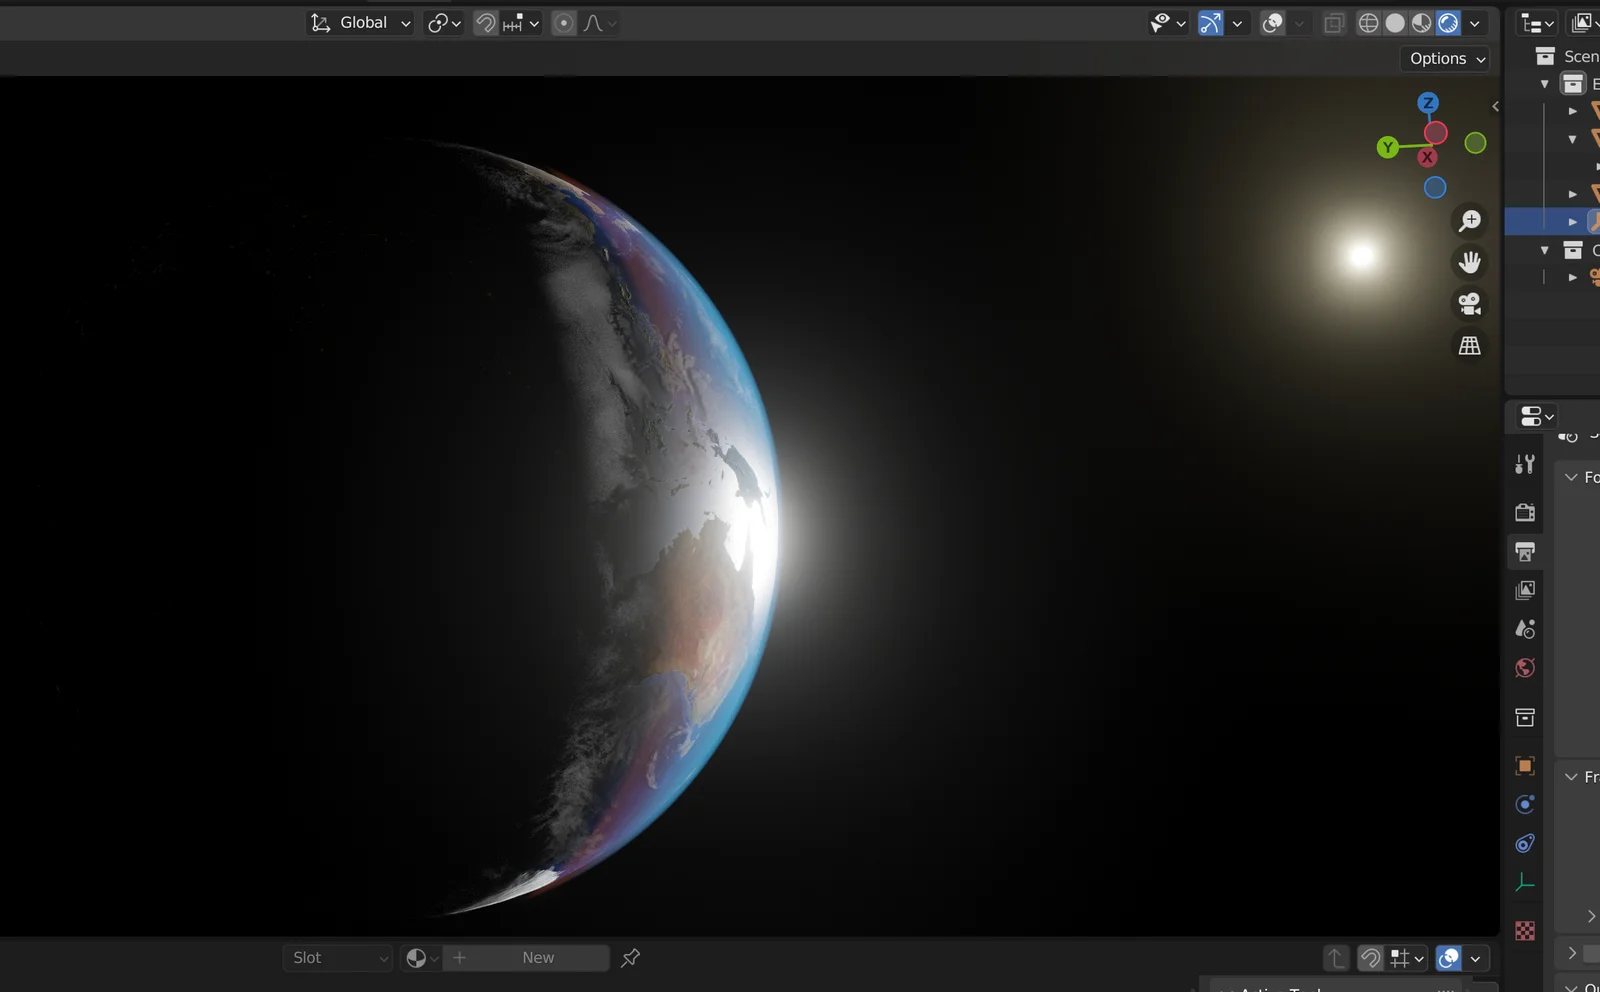This screenshot has height=992, width=1600.
Task: Select the Rendered viewport shading icon
Action: pos(1449,22)
